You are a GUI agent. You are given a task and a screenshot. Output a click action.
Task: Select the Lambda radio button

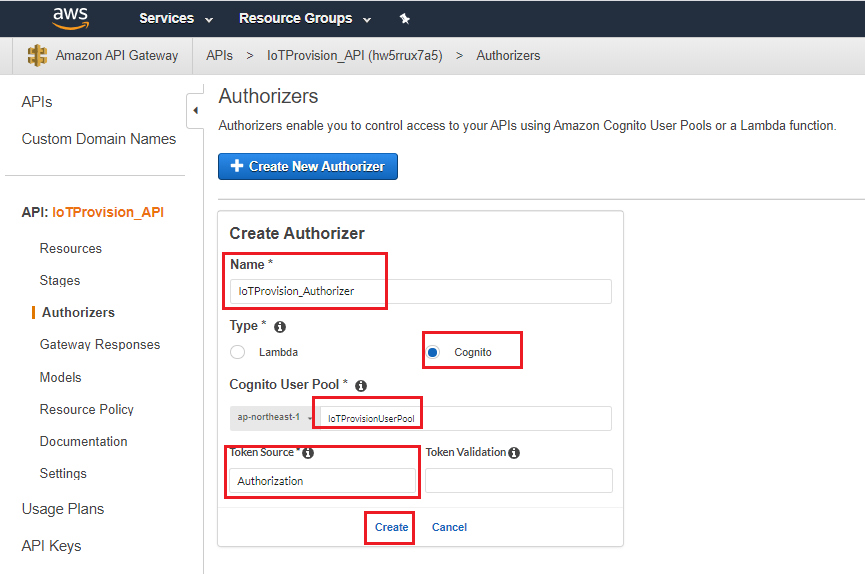click(x=238, y=352)
